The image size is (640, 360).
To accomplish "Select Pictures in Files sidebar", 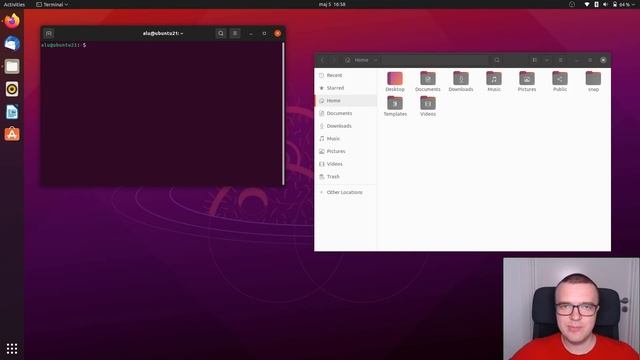I will pyautogui.click(x=346, y=151).
